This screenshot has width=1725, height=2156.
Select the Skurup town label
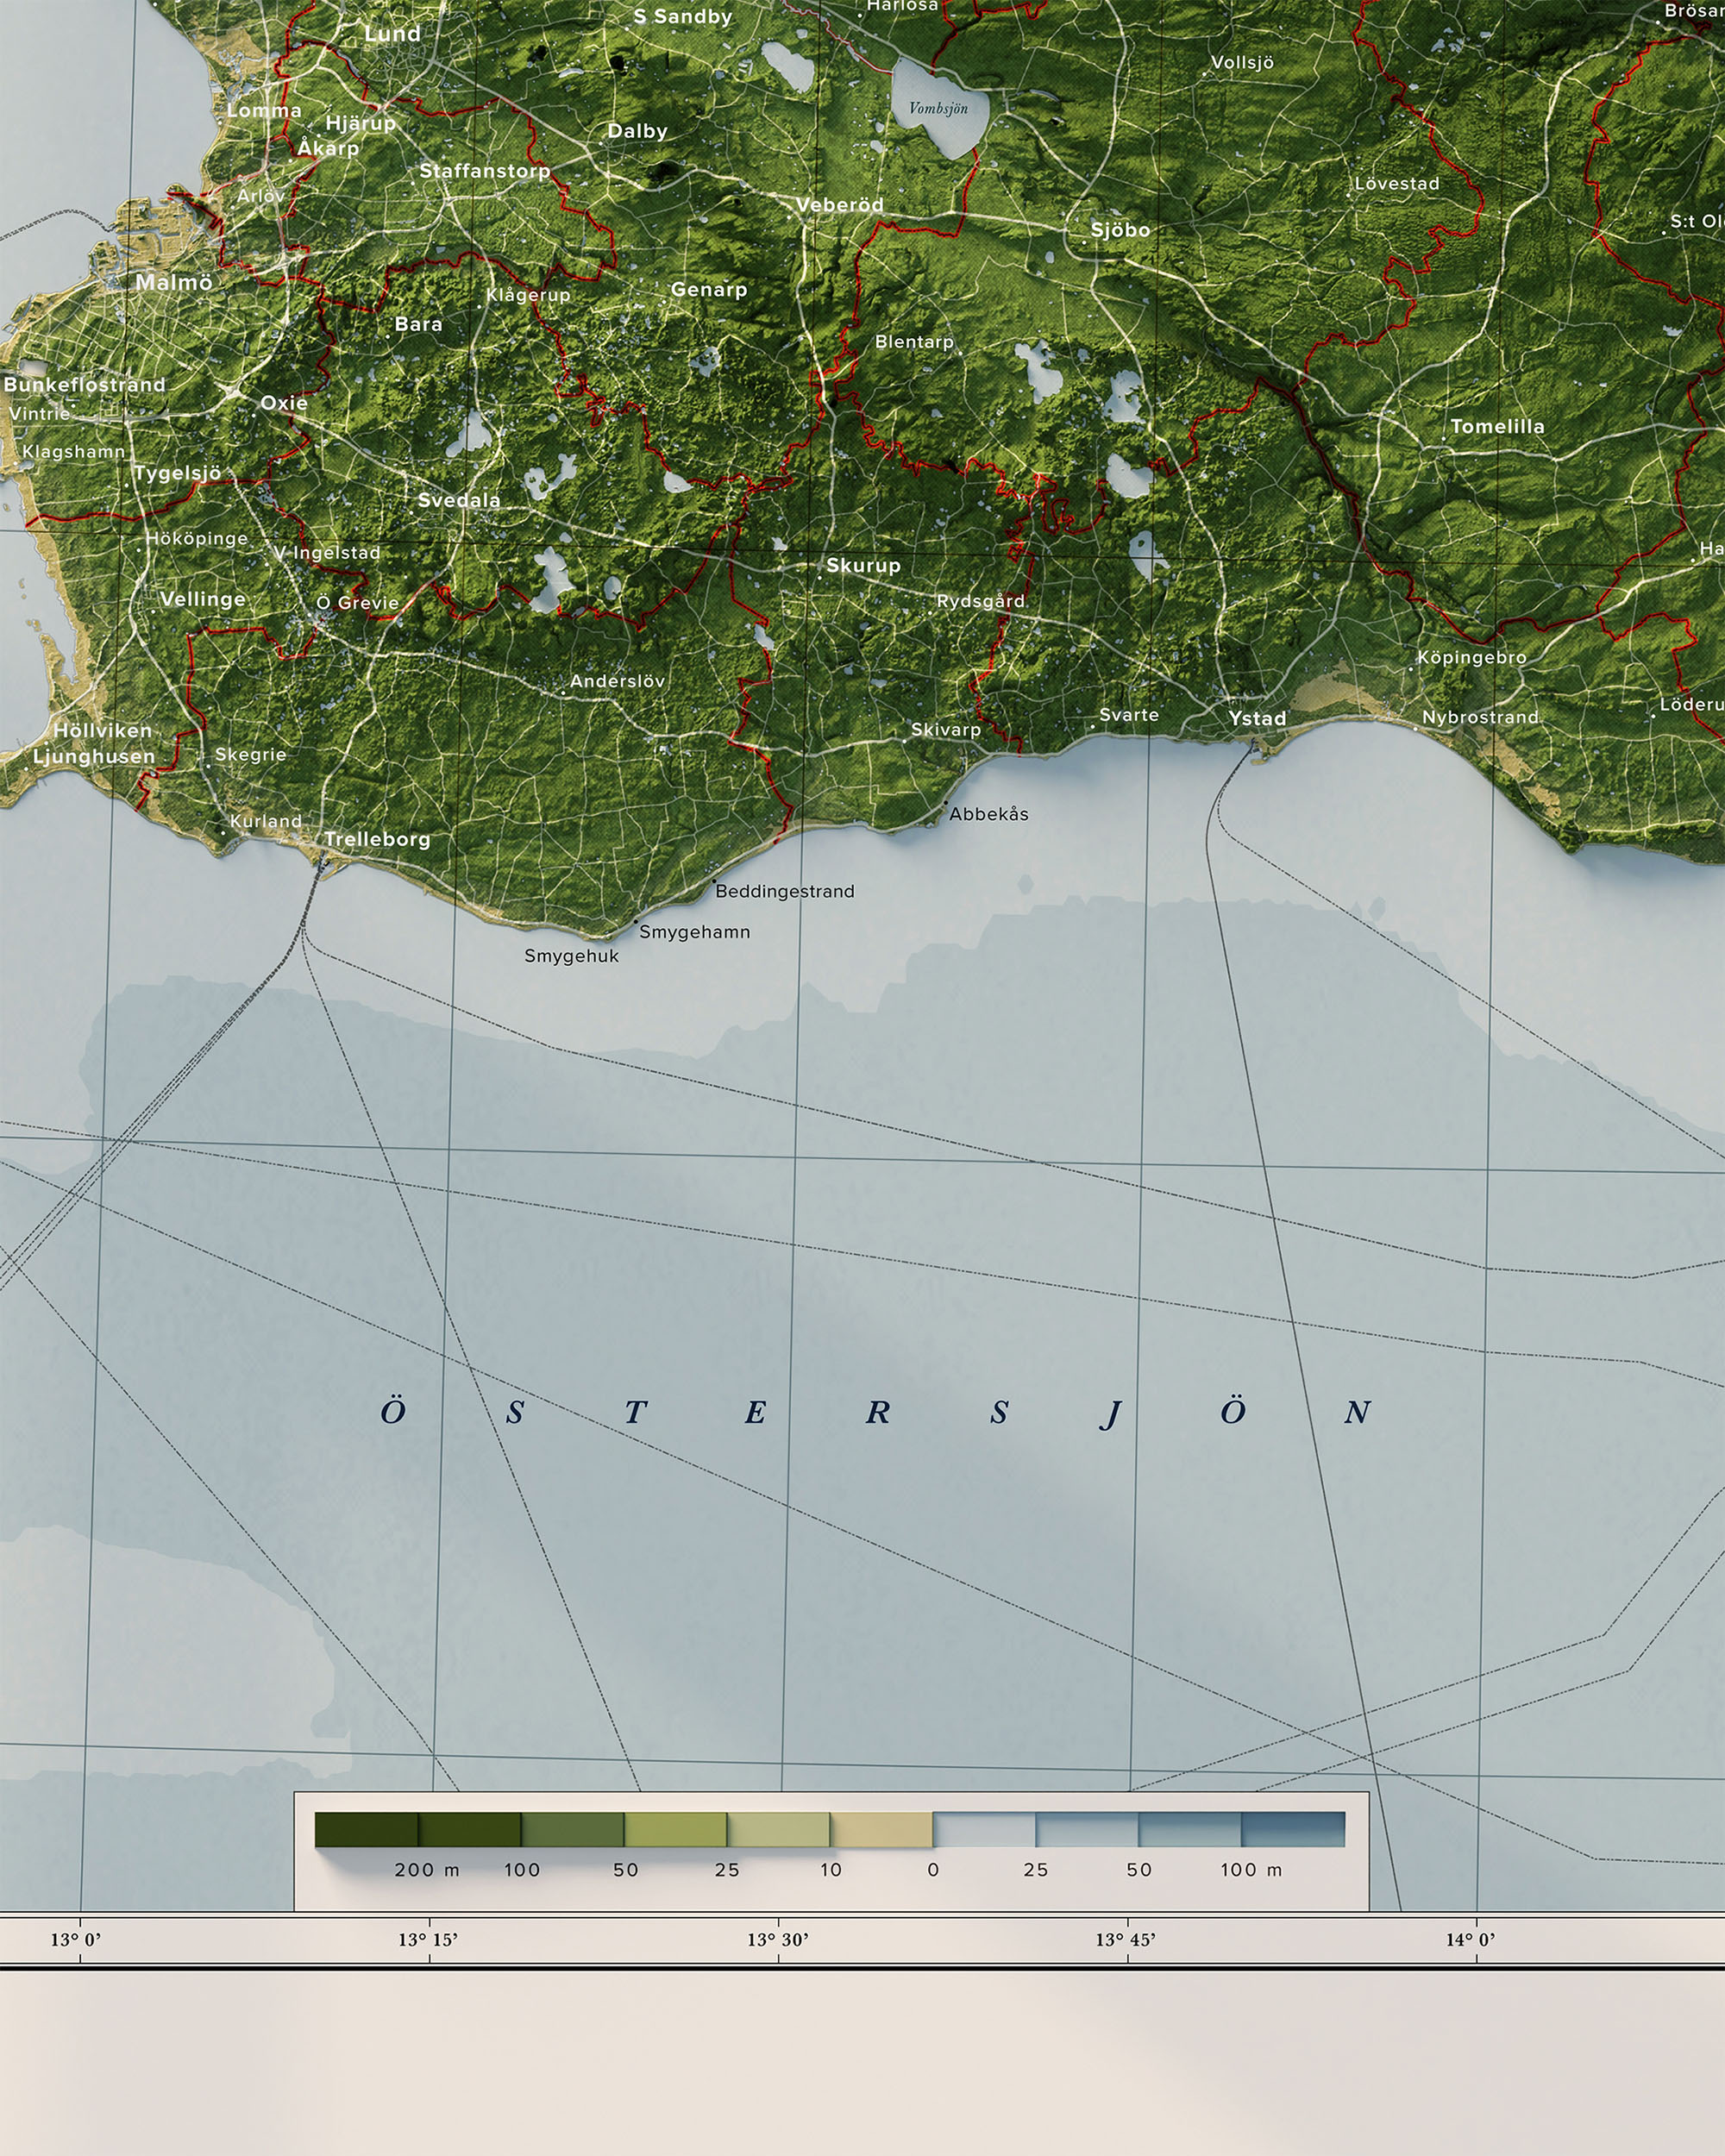[866, 565]
